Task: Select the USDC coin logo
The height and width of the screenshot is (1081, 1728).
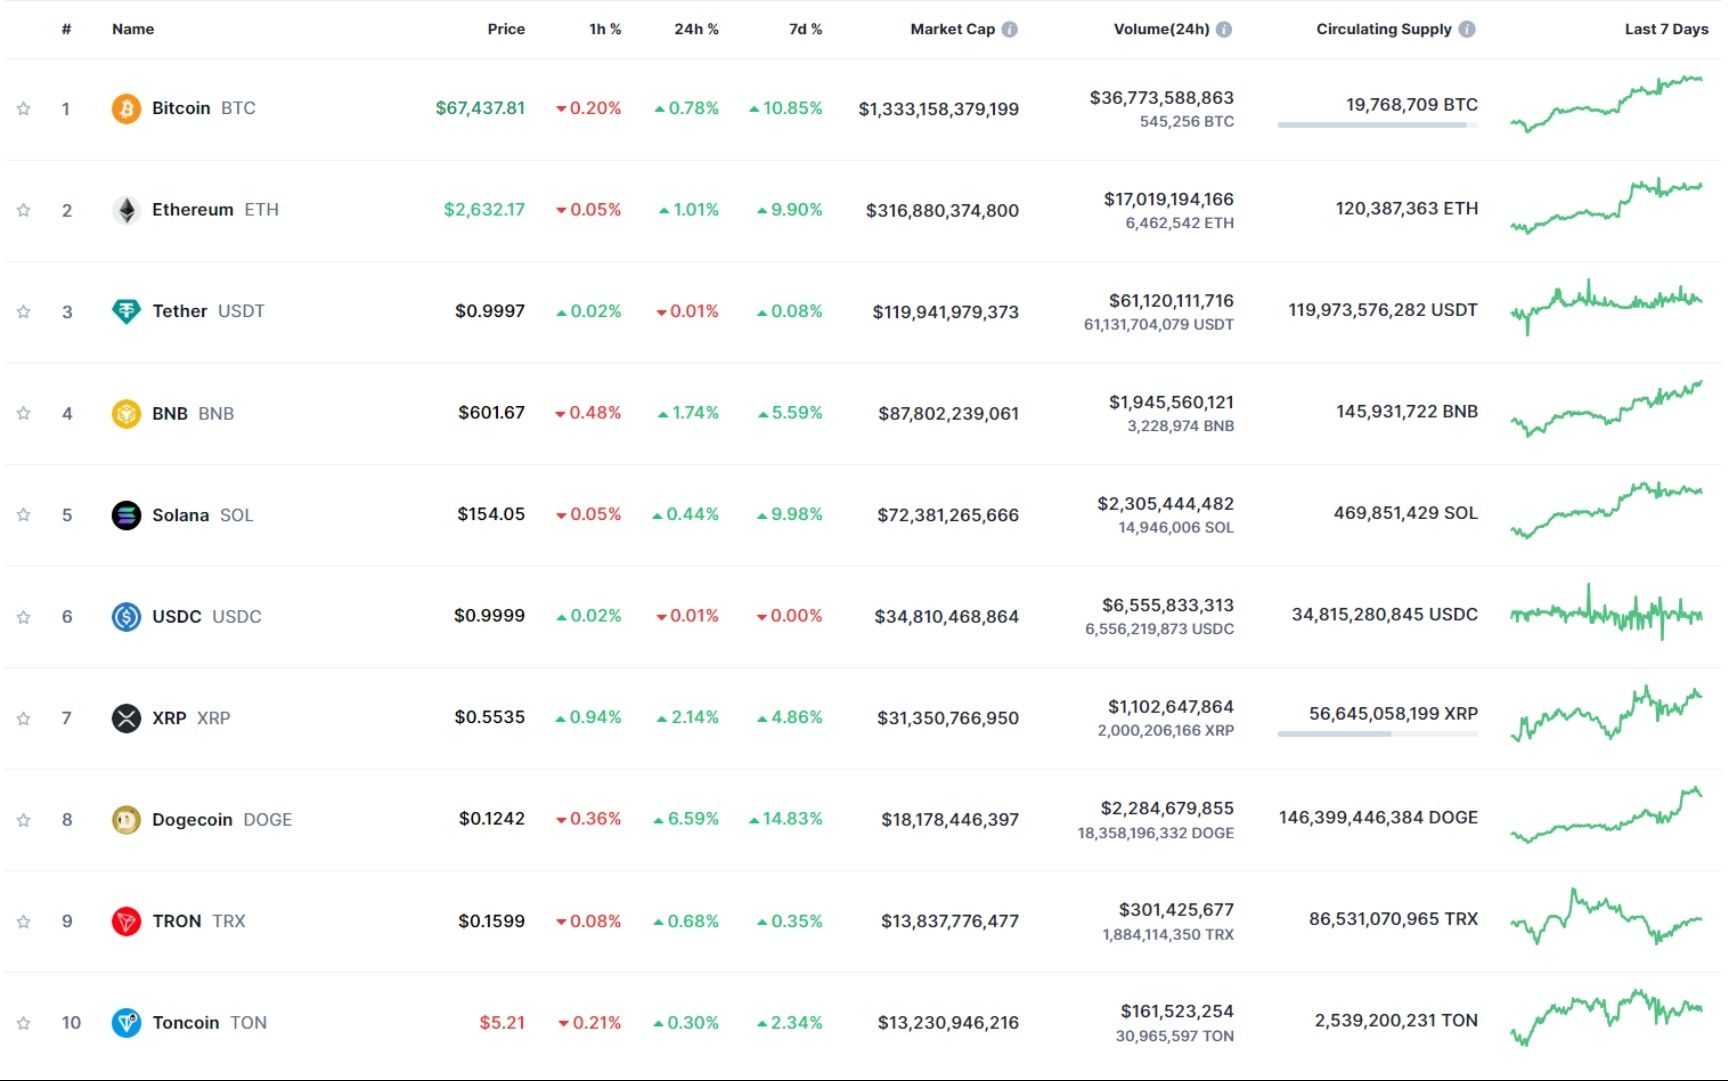Action: pos(125,616)
